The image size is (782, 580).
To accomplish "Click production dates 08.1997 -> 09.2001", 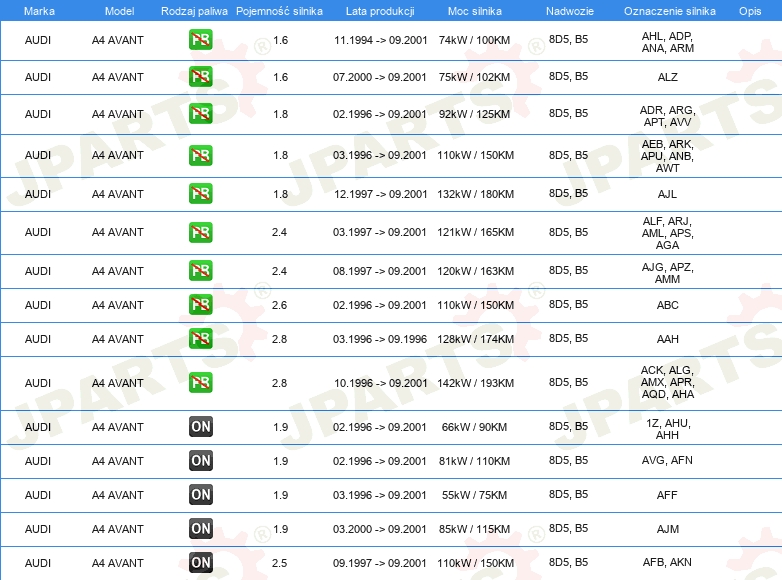I will point(380,271).
